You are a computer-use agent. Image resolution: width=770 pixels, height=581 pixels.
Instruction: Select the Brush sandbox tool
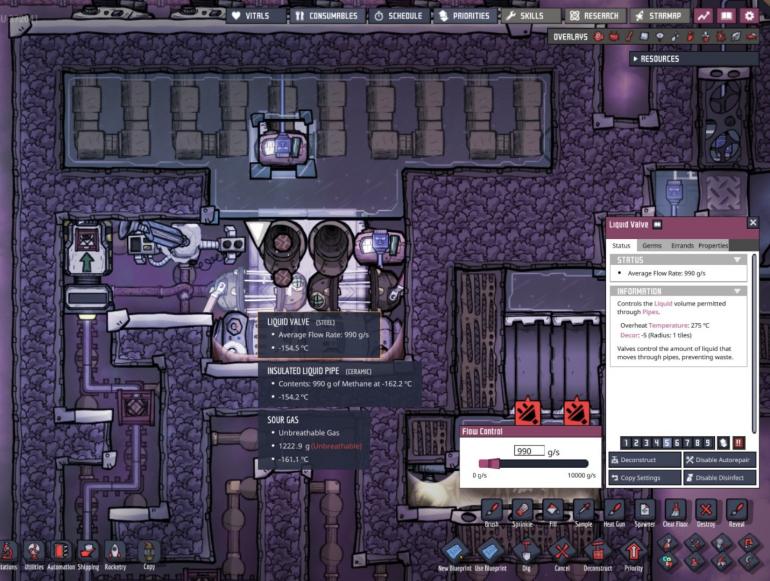click(x=492, y=512)
